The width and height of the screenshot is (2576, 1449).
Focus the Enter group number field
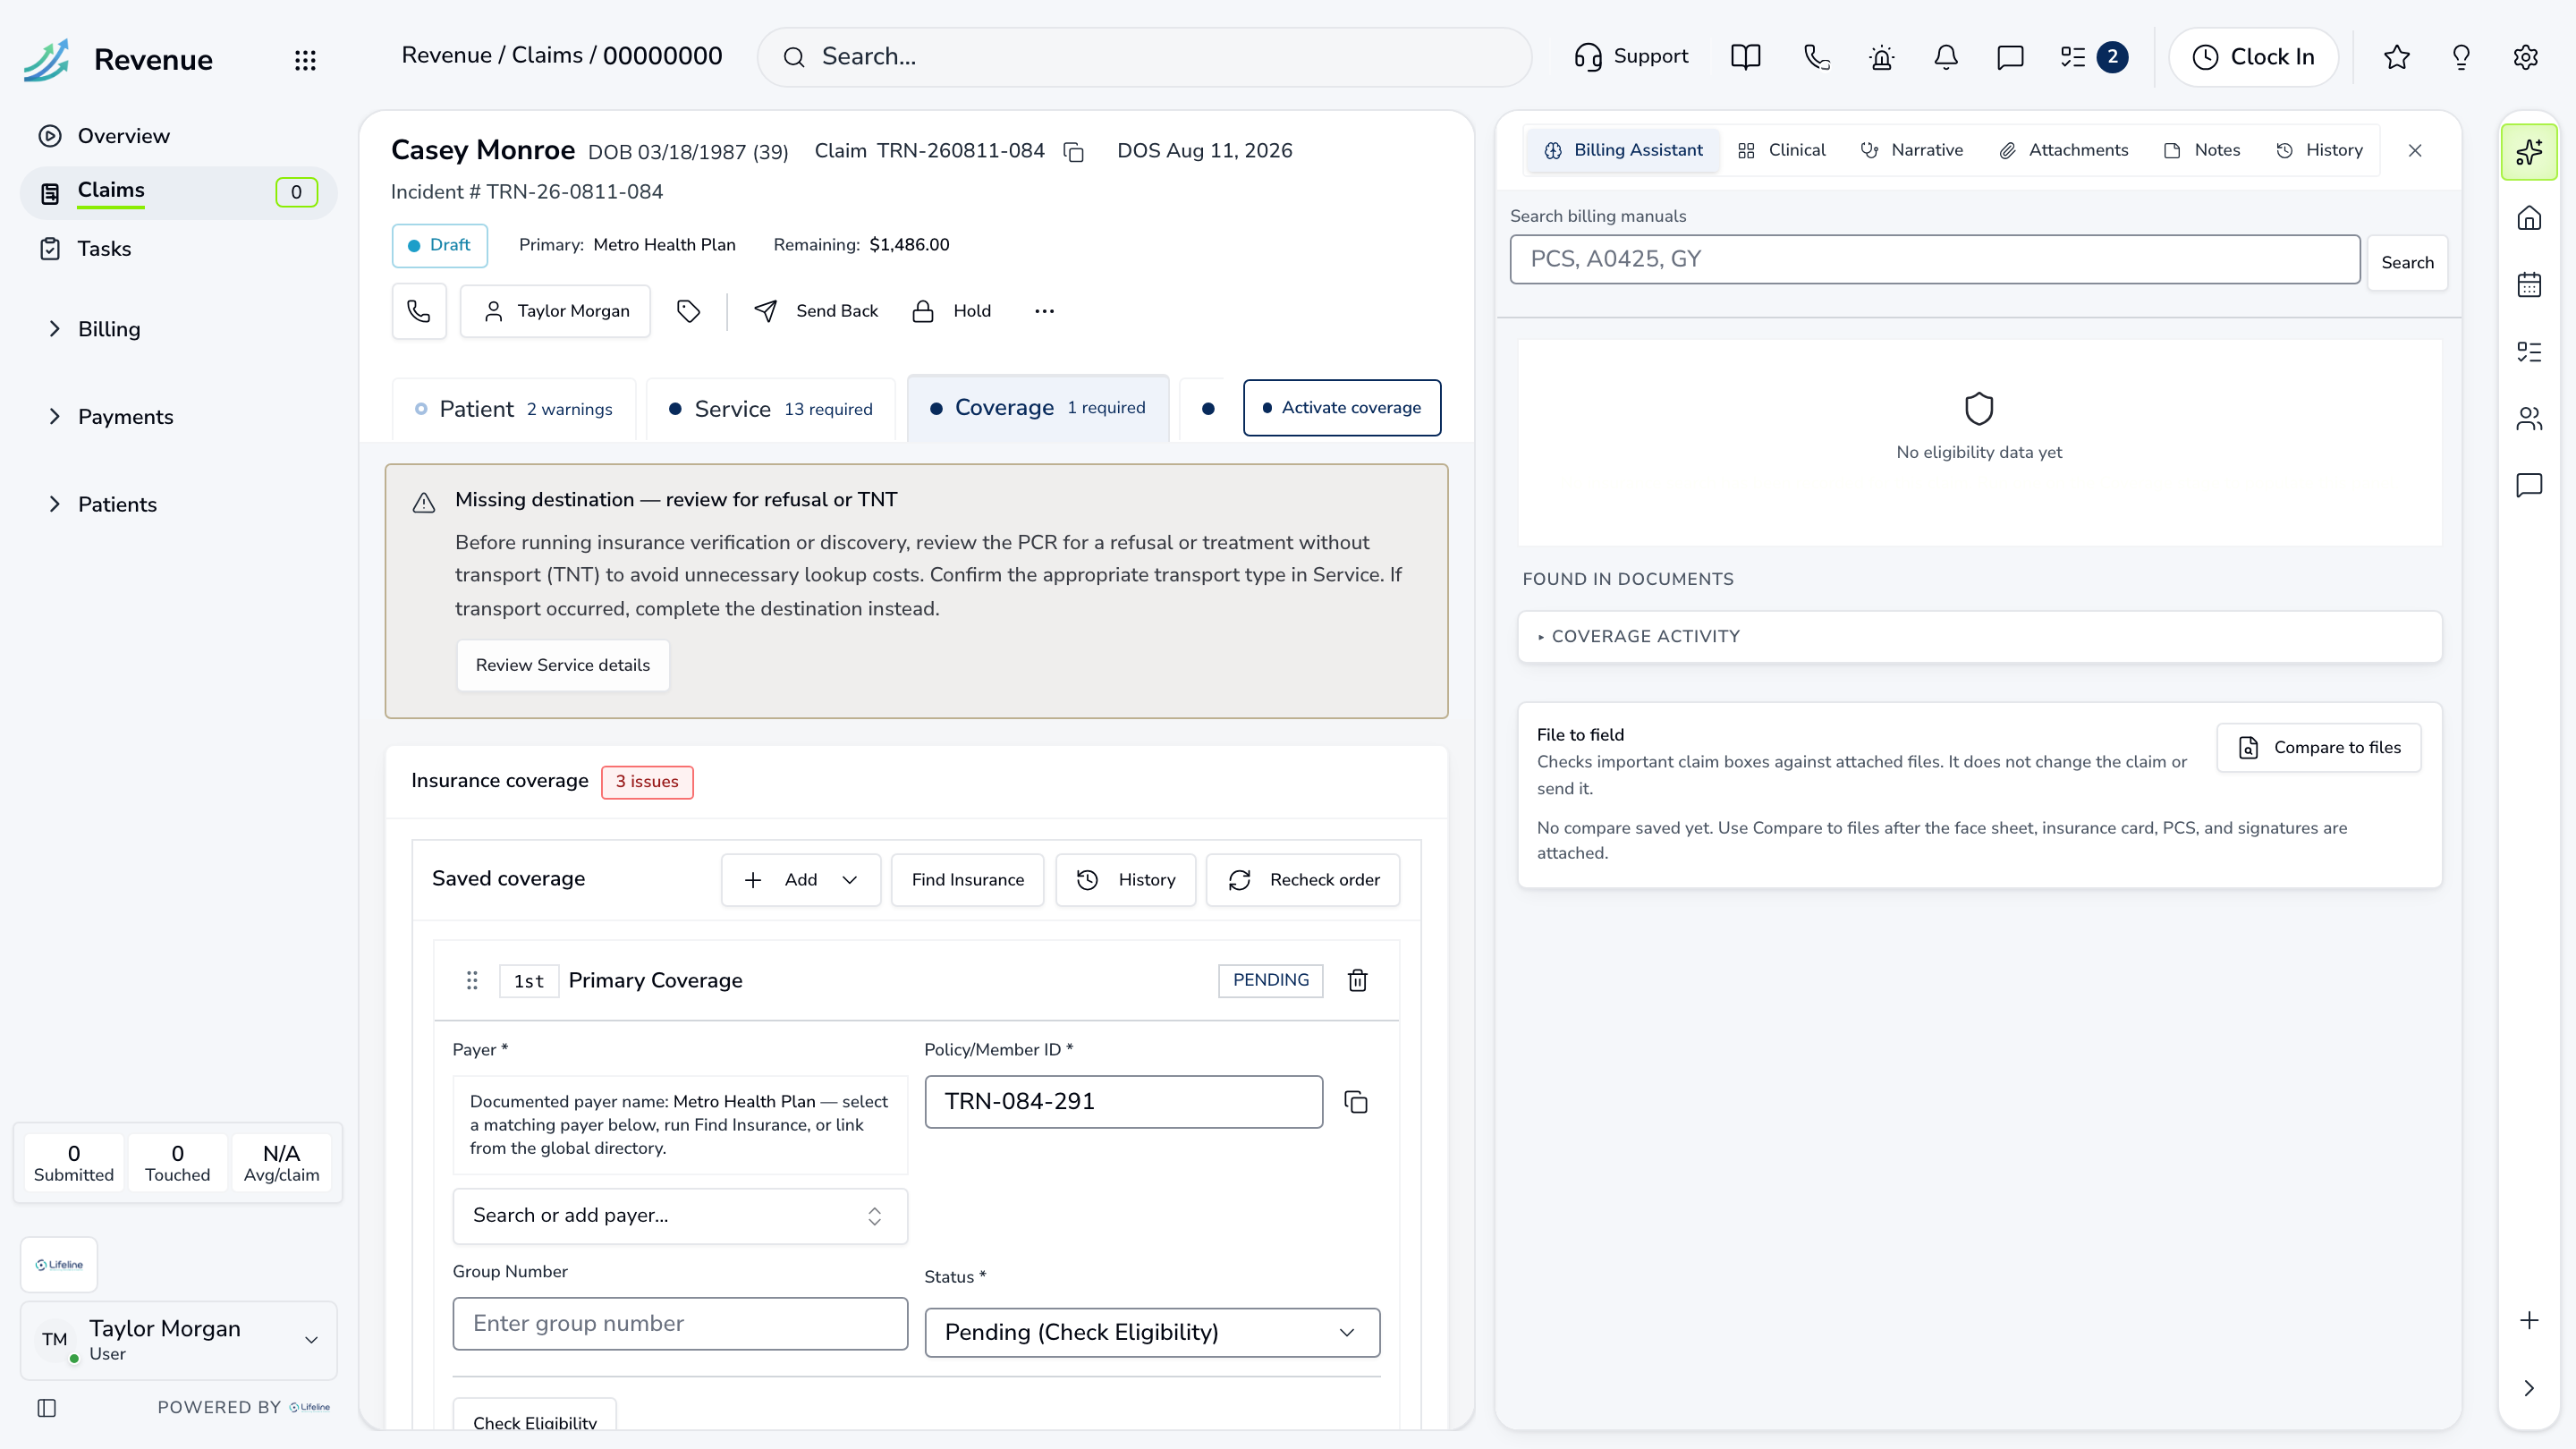coord(679,1323)
